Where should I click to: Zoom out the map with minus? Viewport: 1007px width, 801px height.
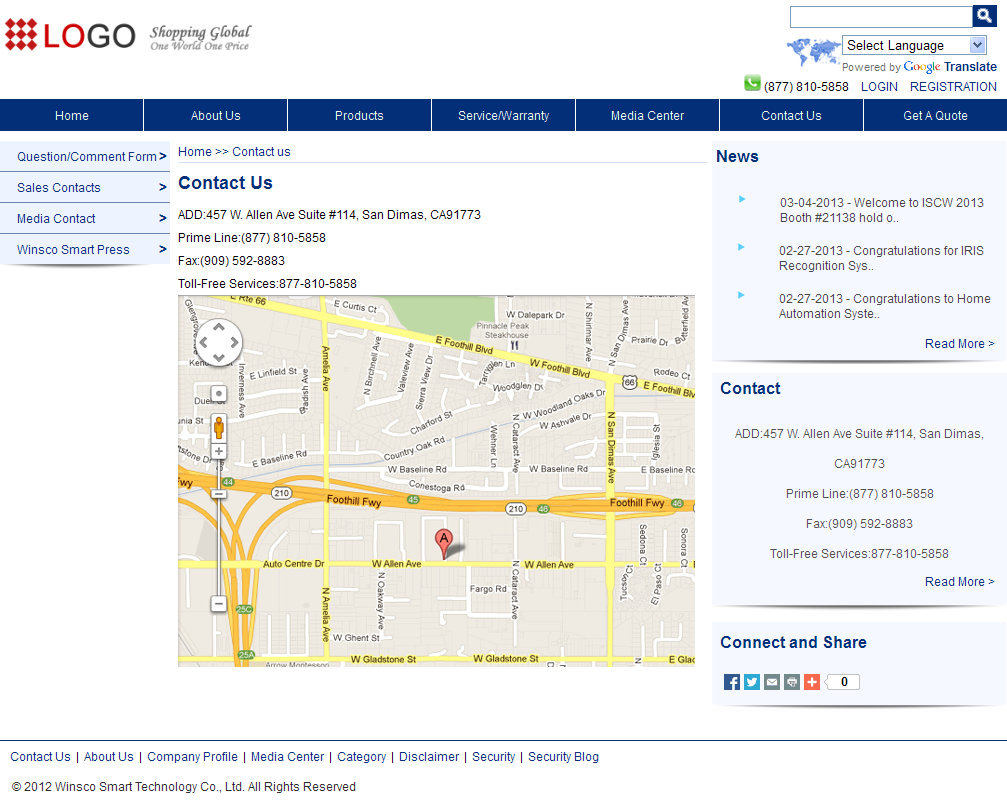pos(219,604)
